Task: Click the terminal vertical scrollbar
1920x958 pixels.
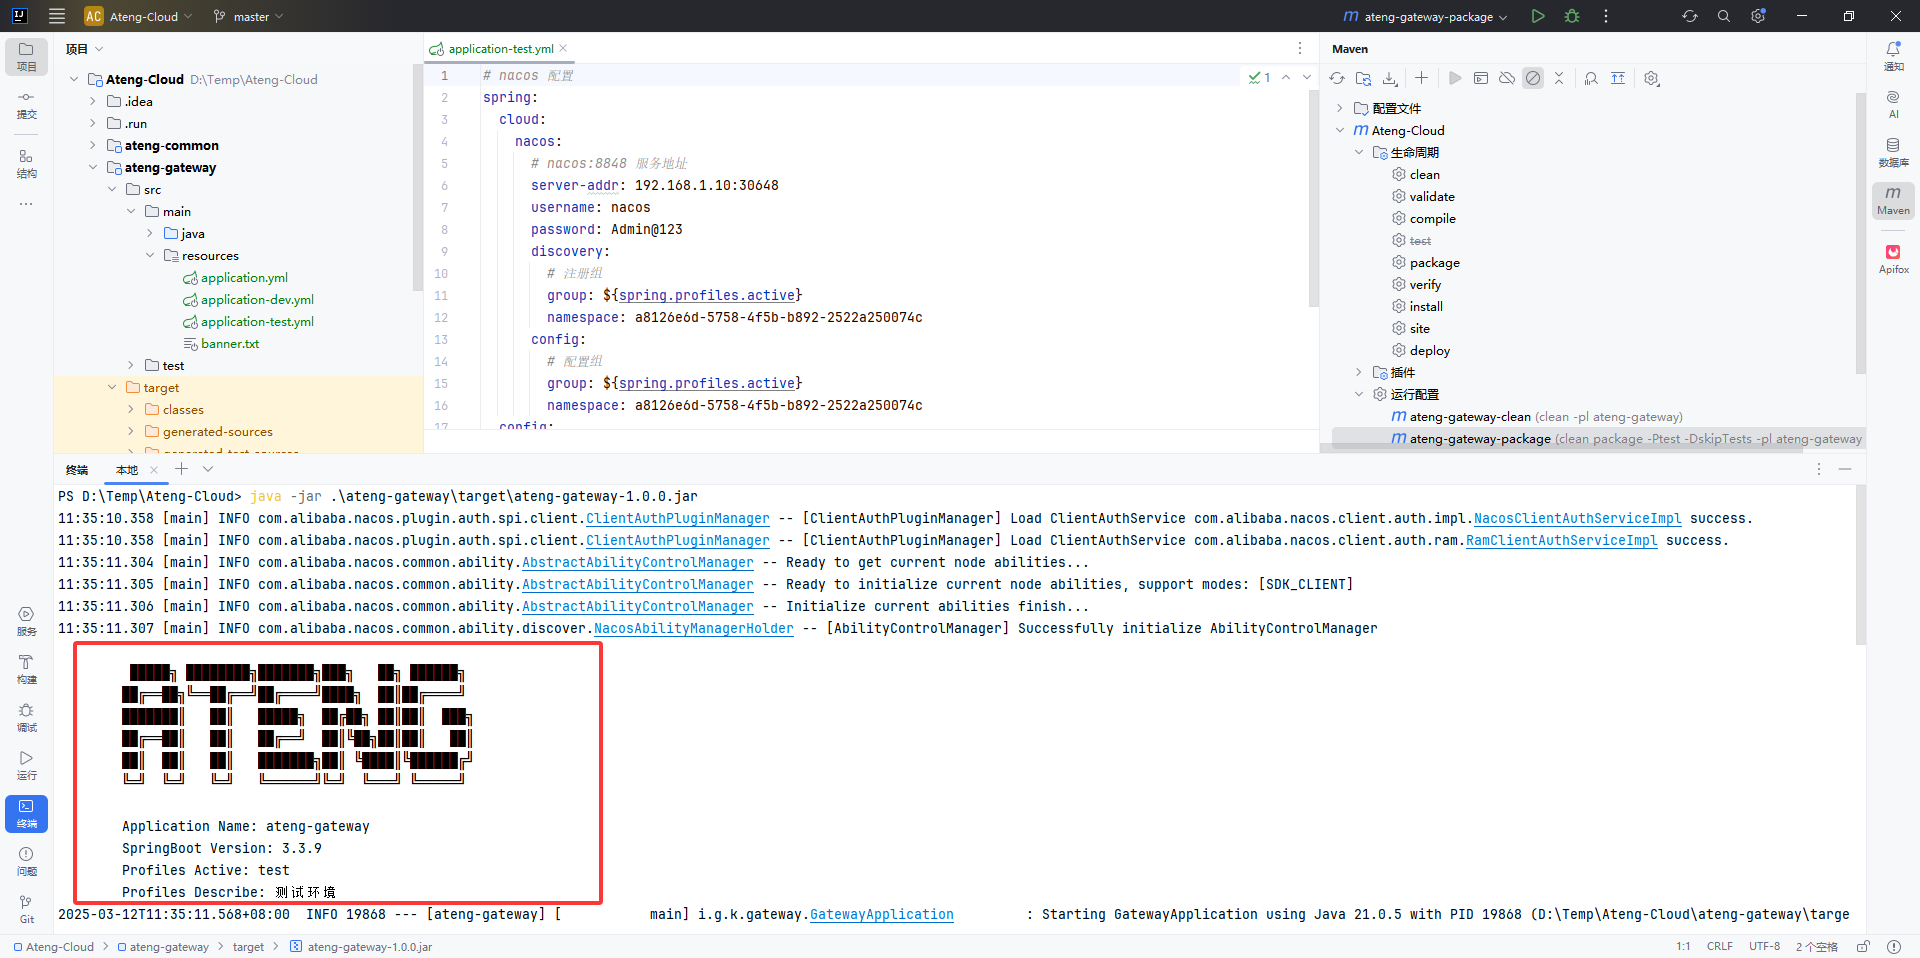Action: [x=1860, y=566]
